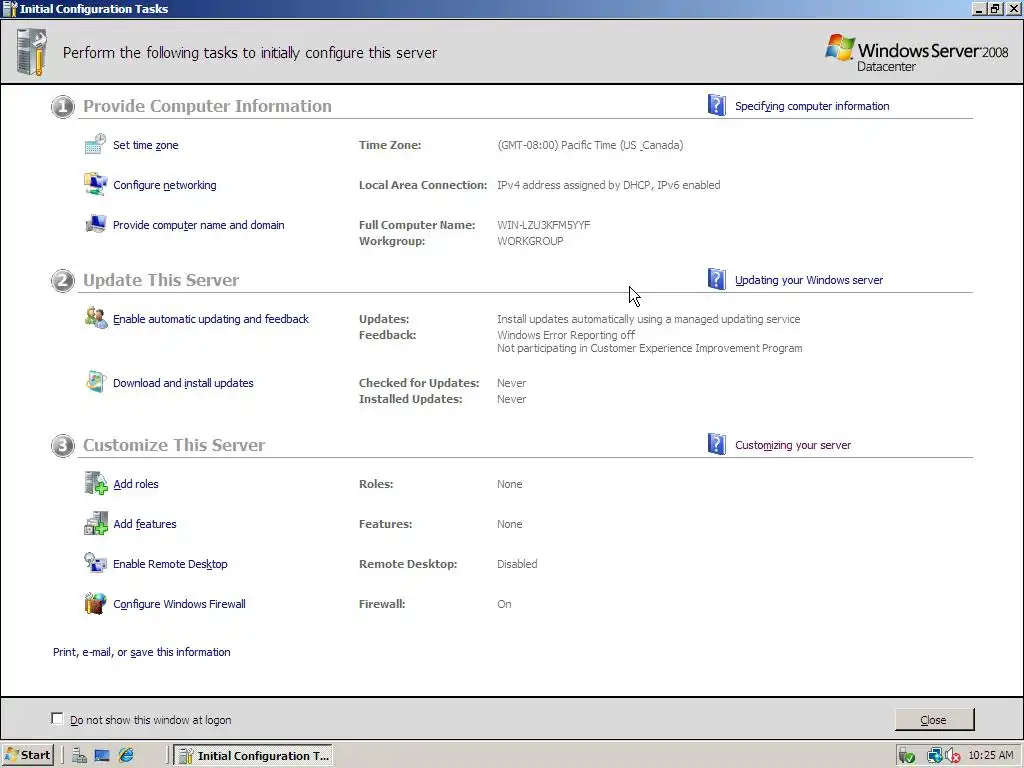Viewport: 1024px width, 768px height.
Task: Click the Enable Remote Desktop icon
Action: tap(95, 563)
